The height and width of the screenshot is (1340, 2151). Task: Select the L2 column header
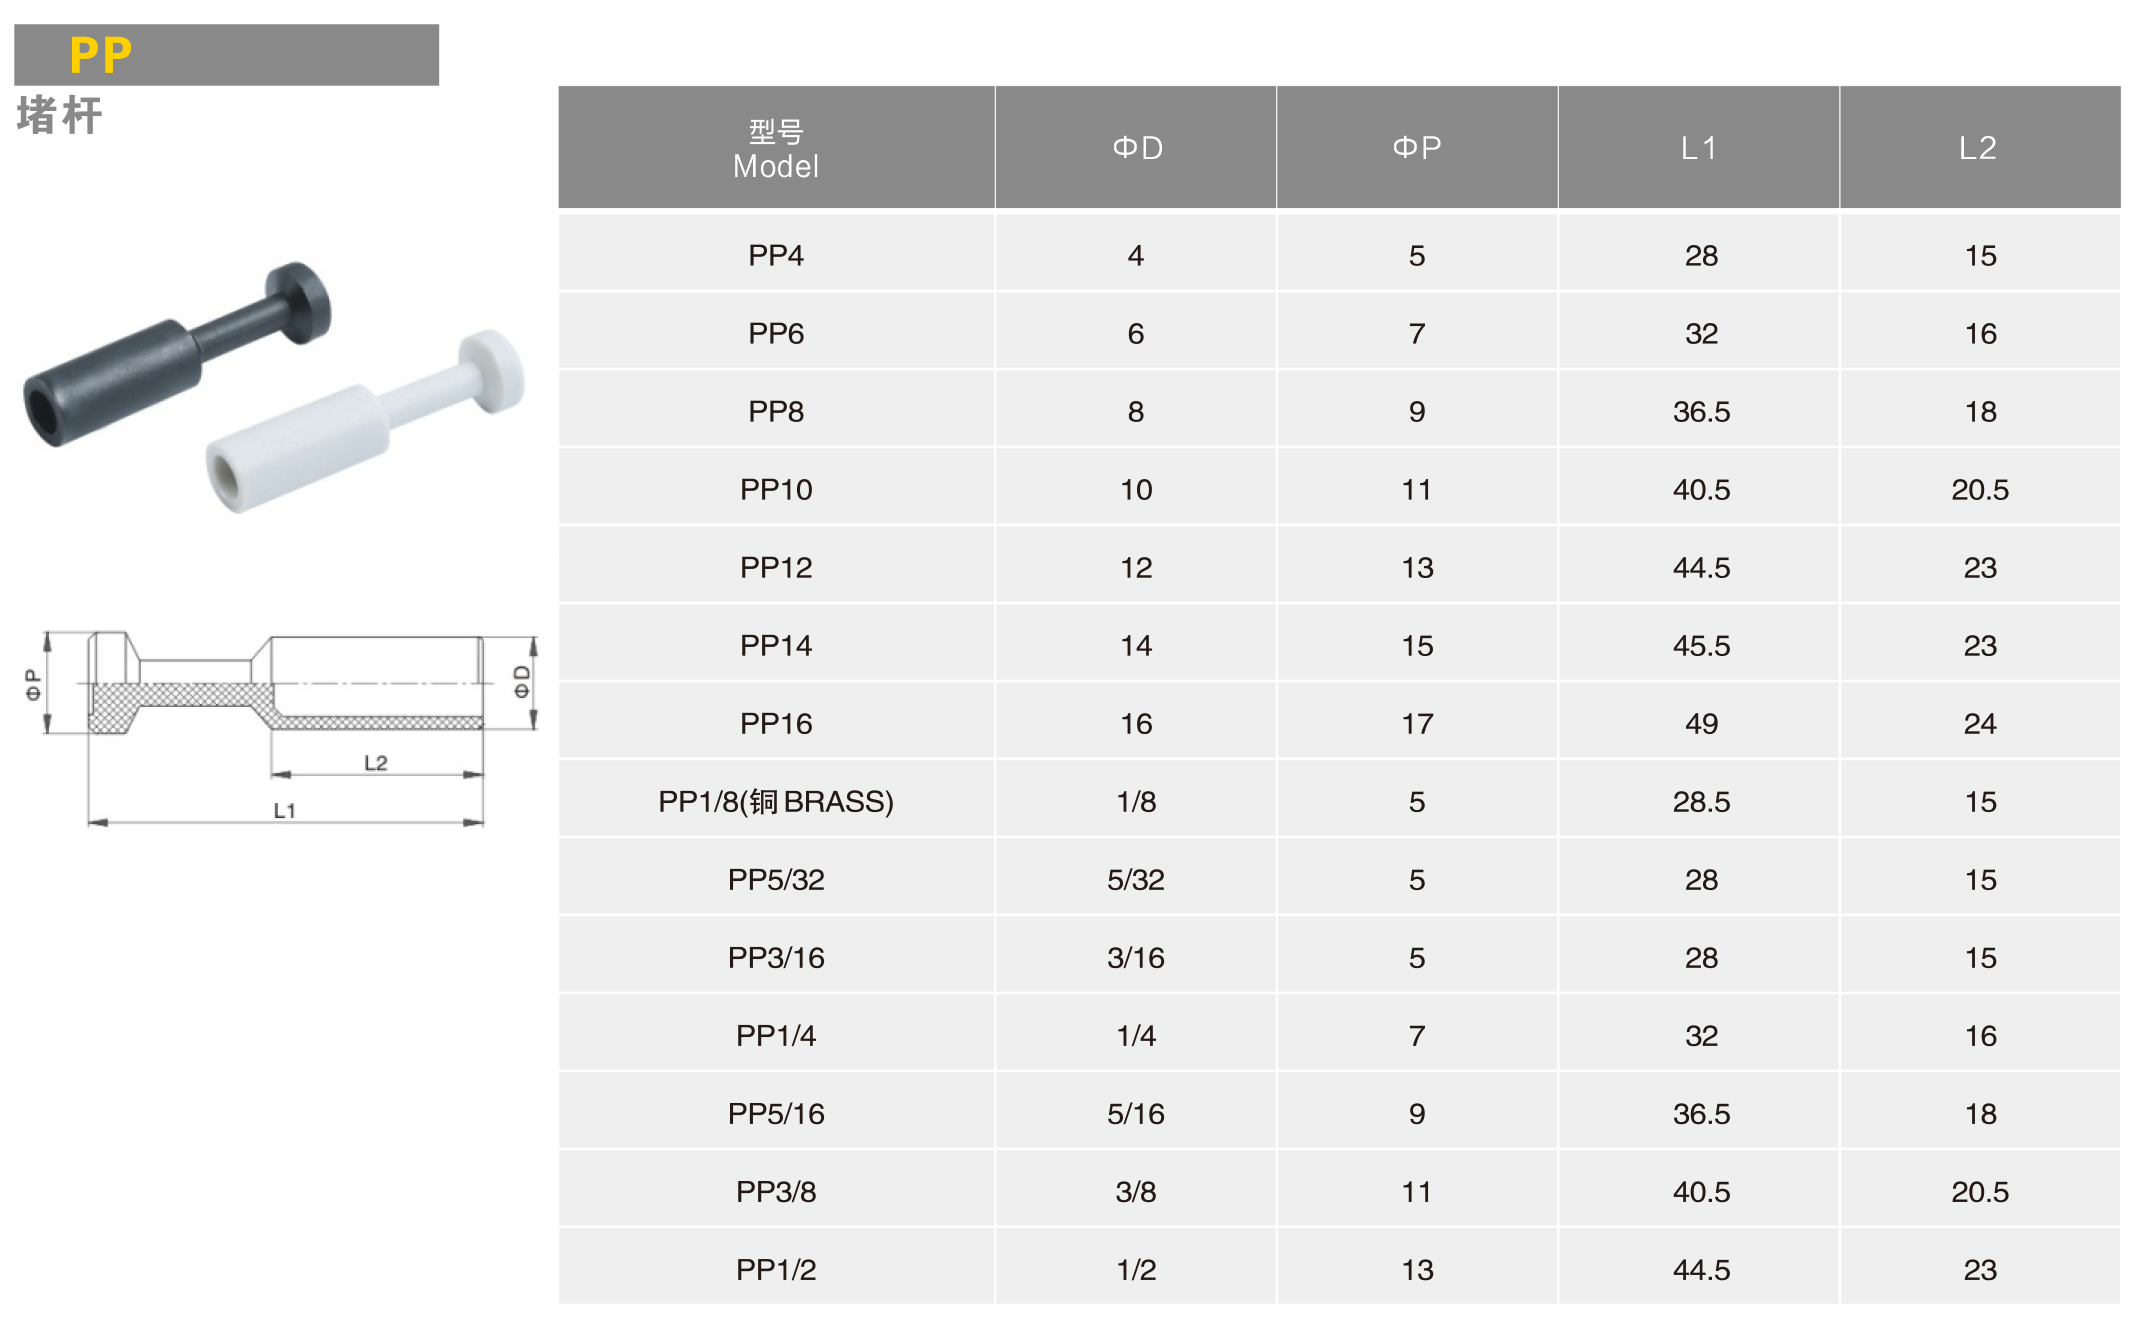click(x=1980, y=148)
